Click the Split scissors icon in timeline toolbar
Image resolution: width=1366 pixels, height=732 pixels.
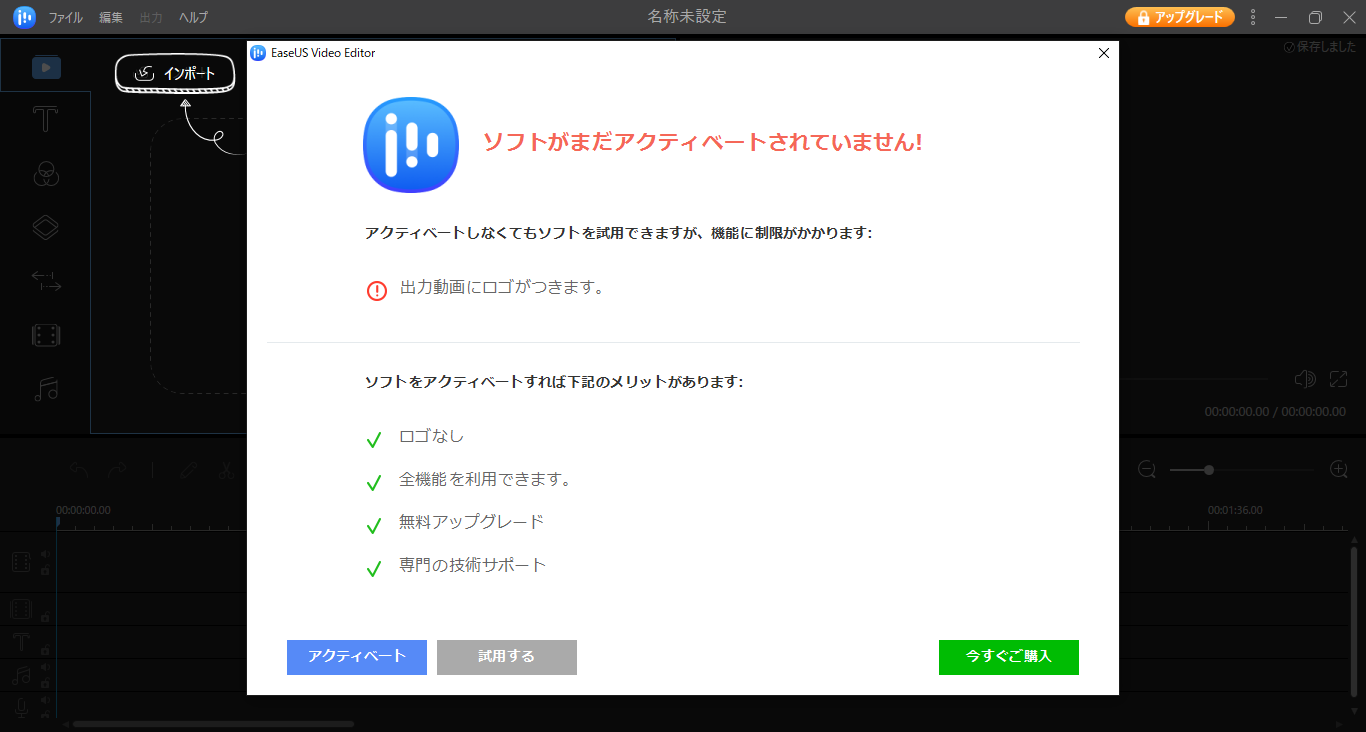click(x=227, y=469)
